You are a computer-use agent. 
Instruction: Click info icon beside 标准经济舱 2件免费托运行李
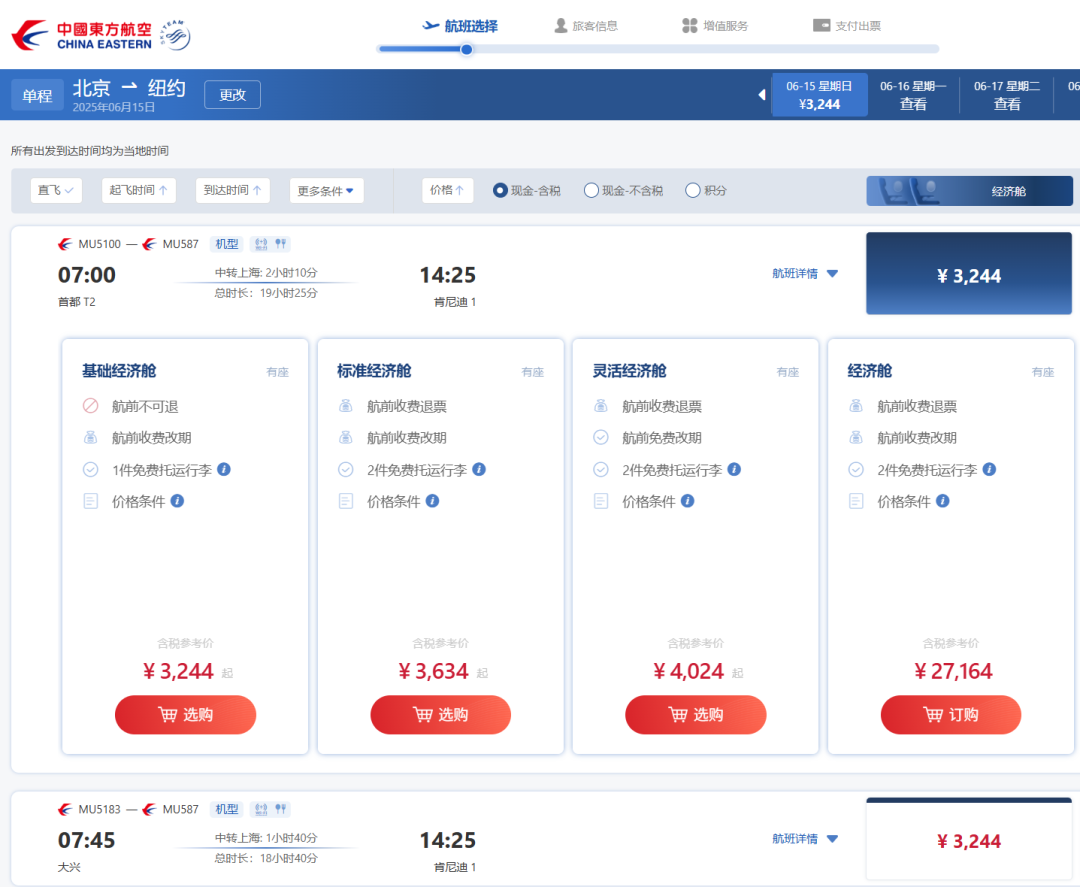479,469
